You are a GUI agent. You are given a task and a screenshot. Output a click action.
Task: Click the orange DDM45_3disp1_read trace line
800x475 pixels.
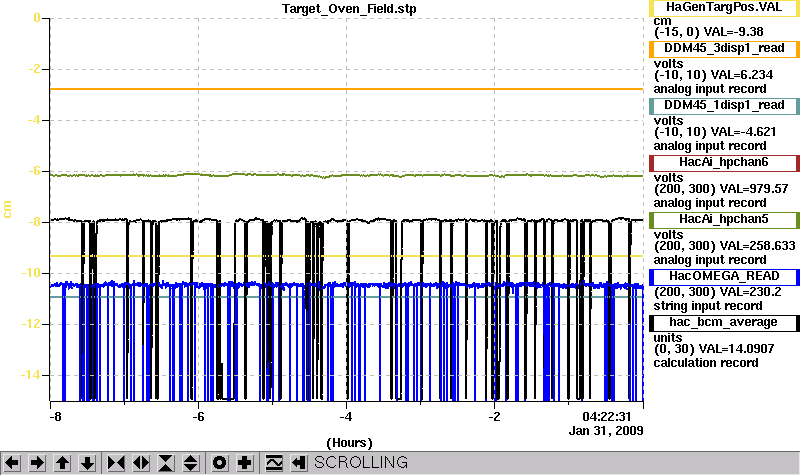pos(347,89)
